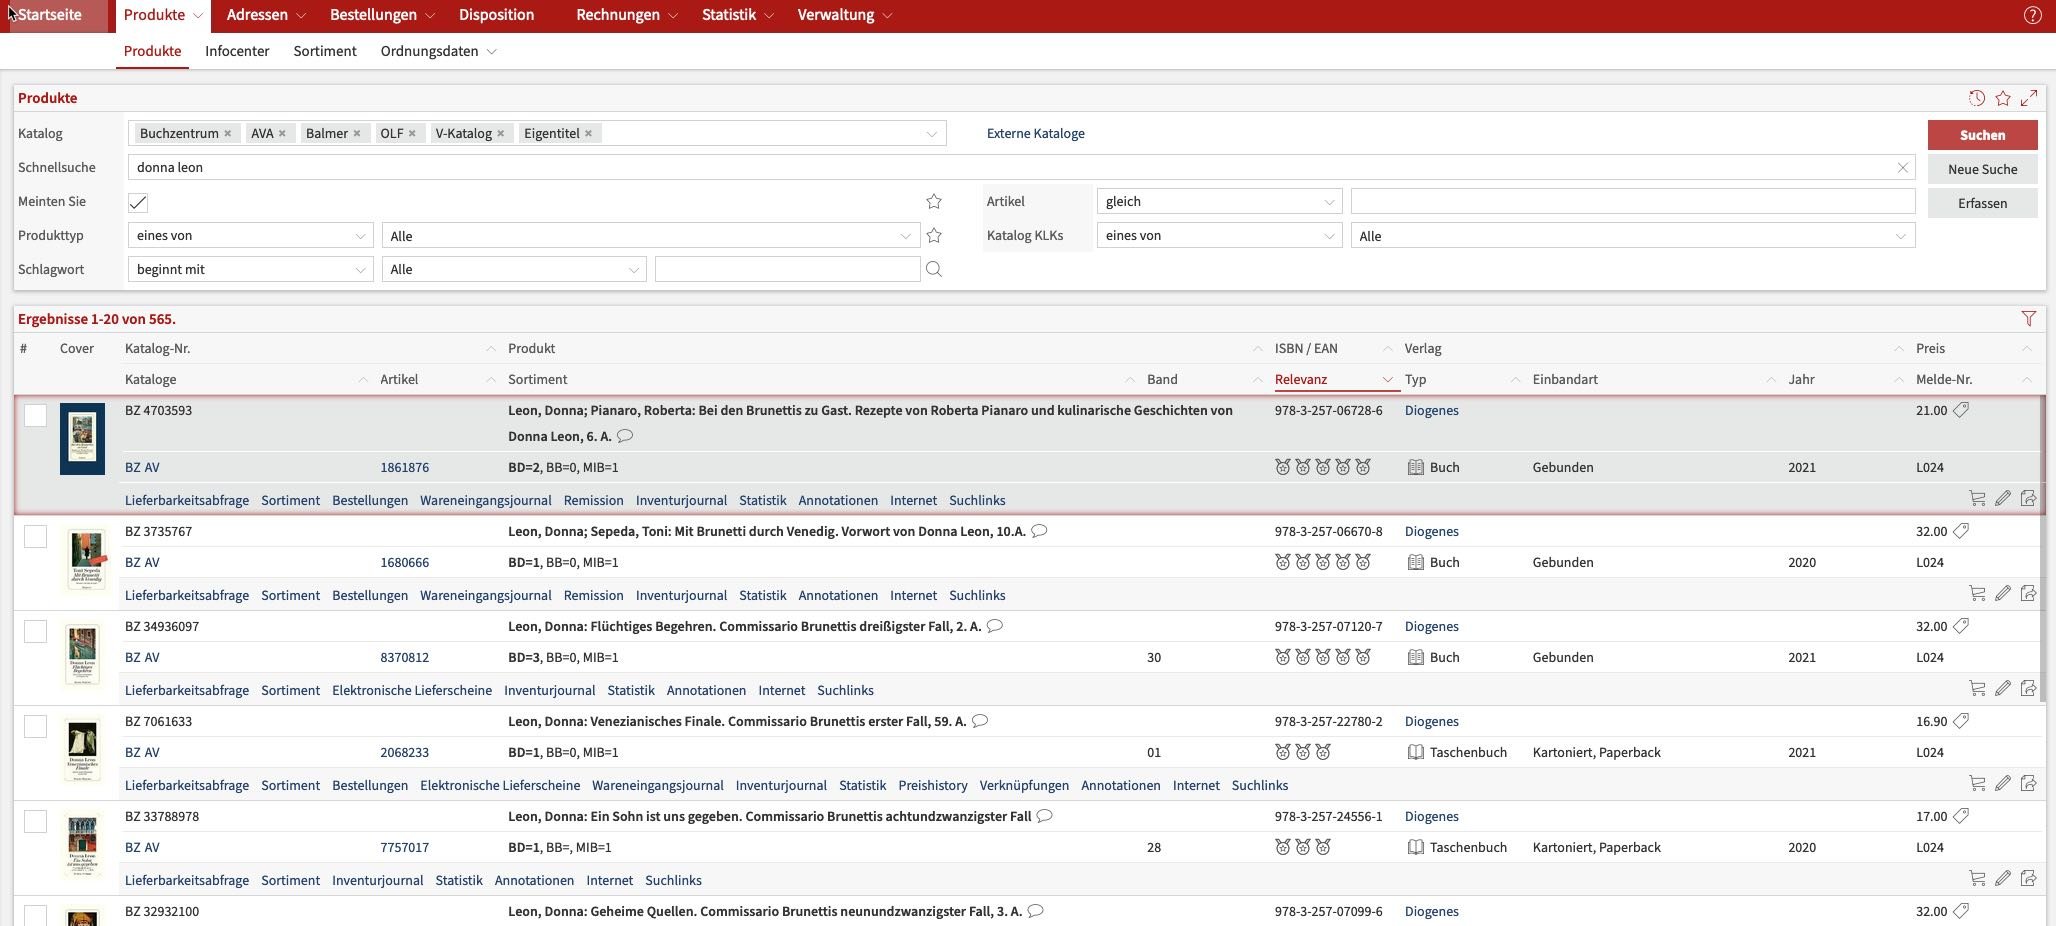Open Katalog KLKs 'eines von' dropdown
The height and width of the screenshot is (926, 2056).
(1219, 236)
